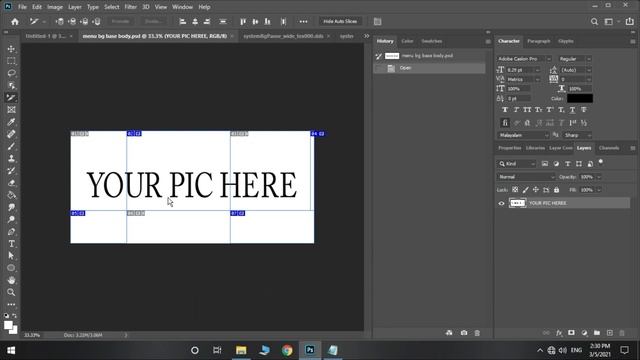Screen dimensions: 640x360
Task: Select the Zoom tool in toolbox
Action: click(11, 292)
